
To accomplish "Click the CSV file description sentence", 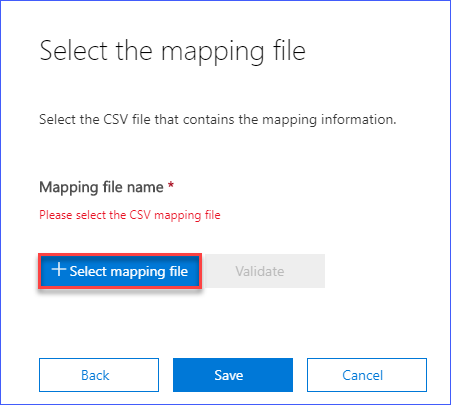I will 218,120.
